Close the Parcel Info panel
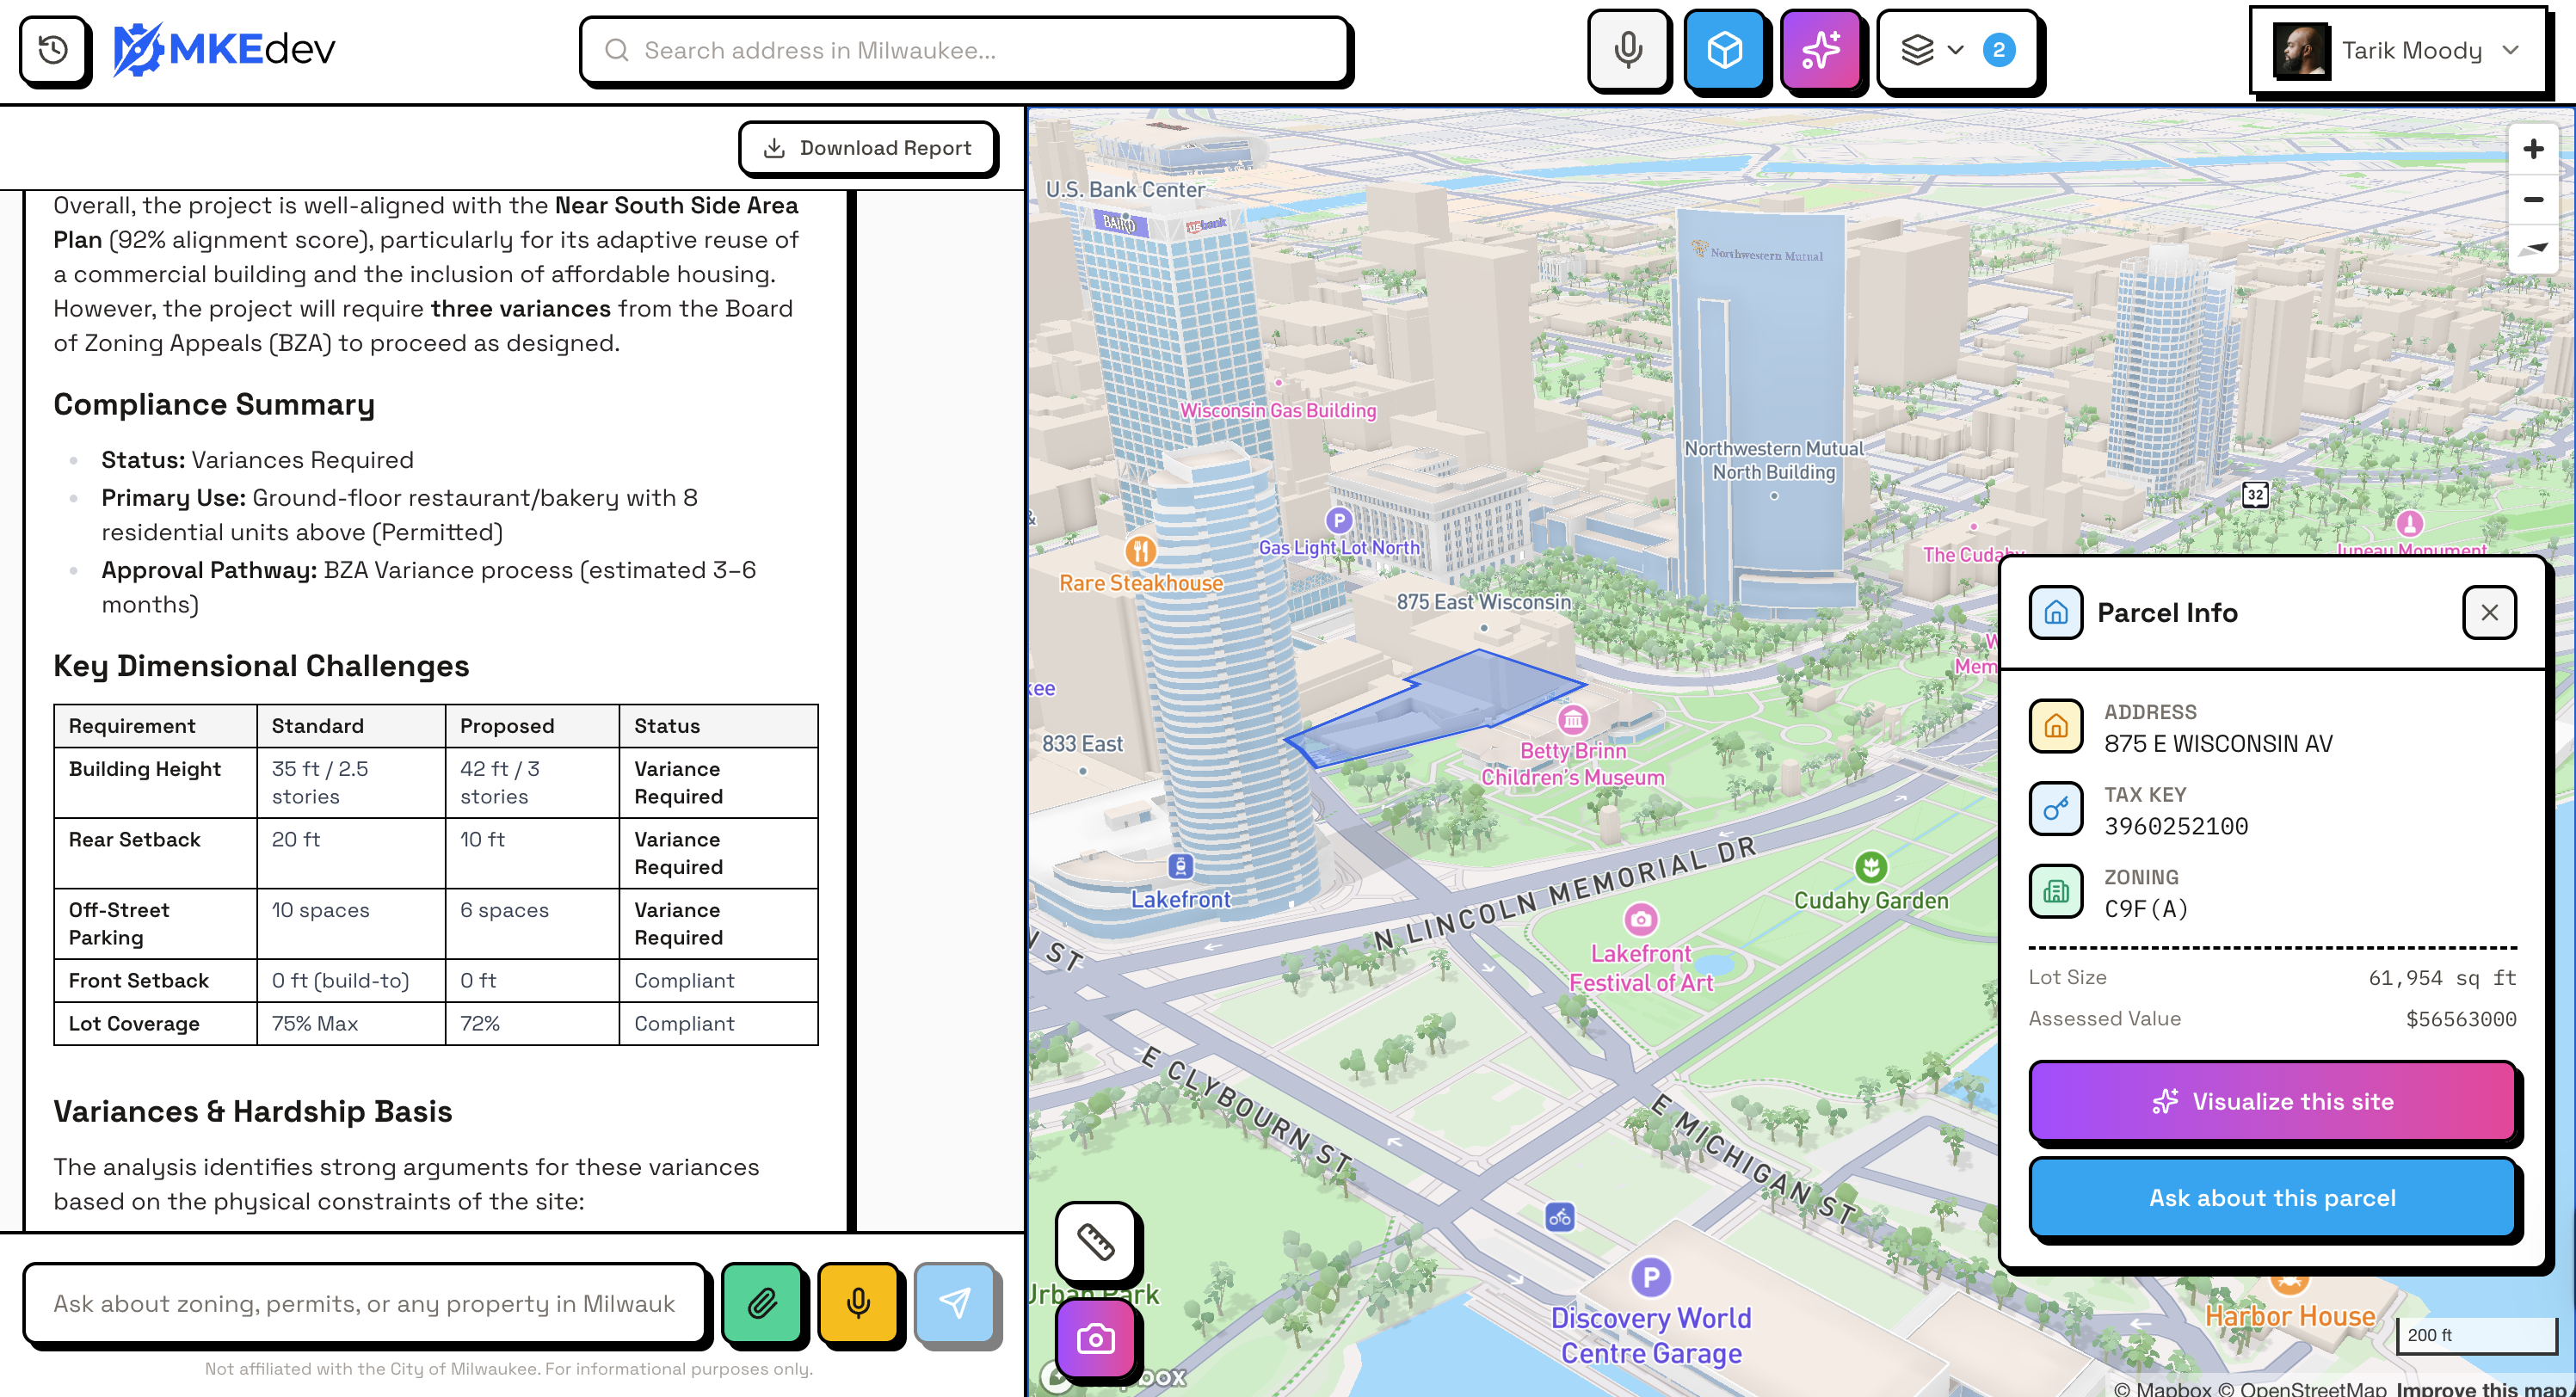Image resolution: width=2576 pixels, height=1397 pixels. (x=2489, y=612)
